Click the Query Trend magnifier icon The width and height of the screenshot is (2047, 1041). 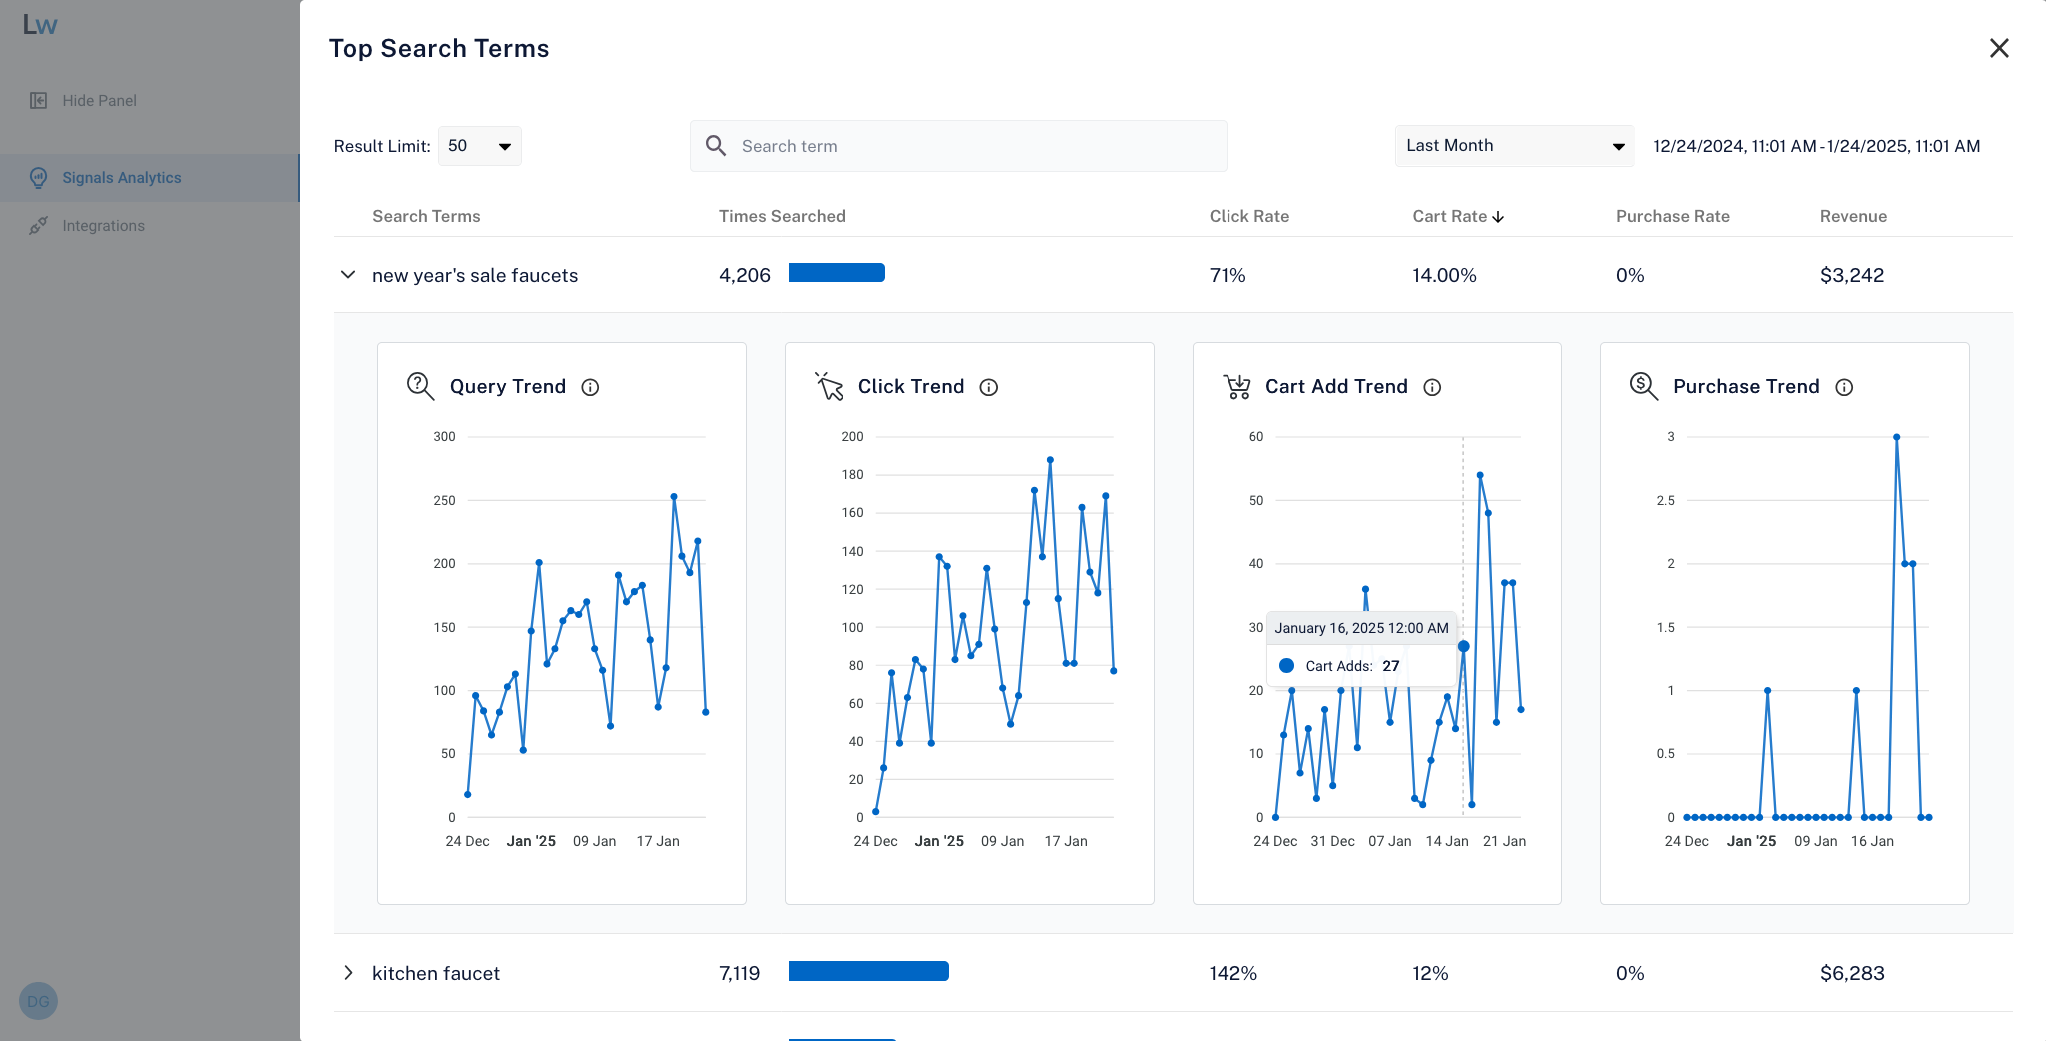coord(420,386)
